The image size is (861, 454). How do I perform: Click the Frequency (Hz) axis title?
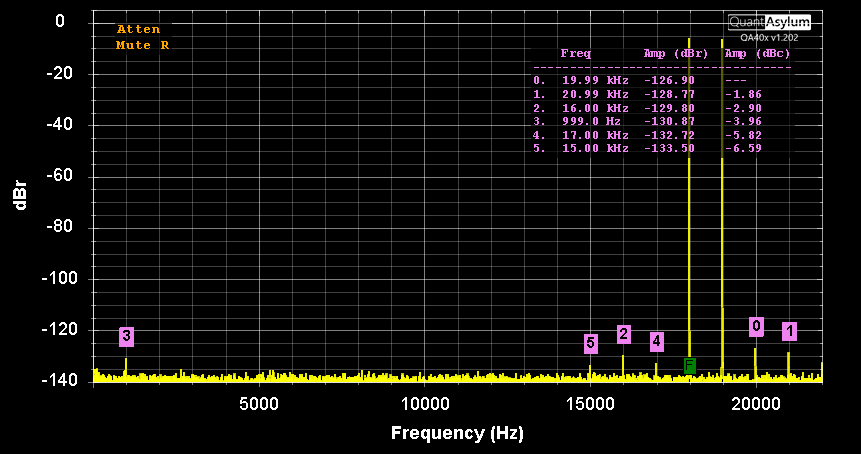(x=457, y=434)
